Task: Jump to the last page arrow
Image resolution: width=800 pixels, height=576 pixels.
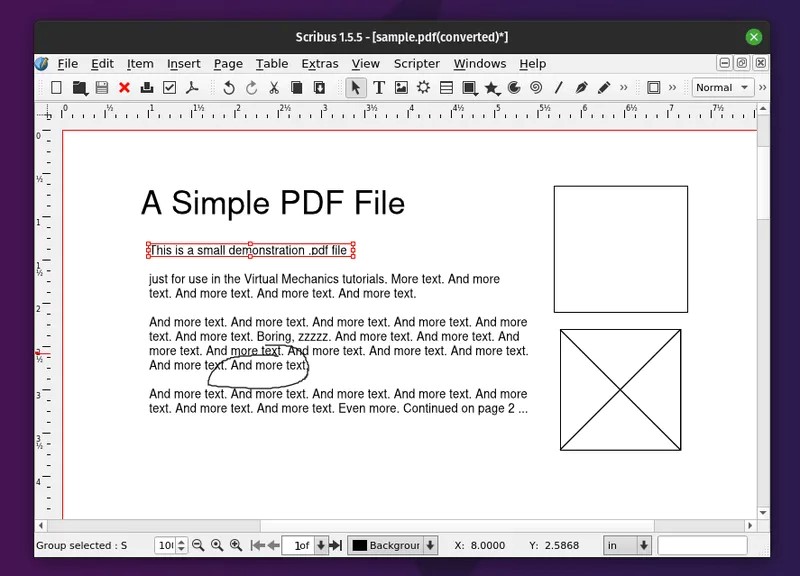Action: tap(336, 545)
